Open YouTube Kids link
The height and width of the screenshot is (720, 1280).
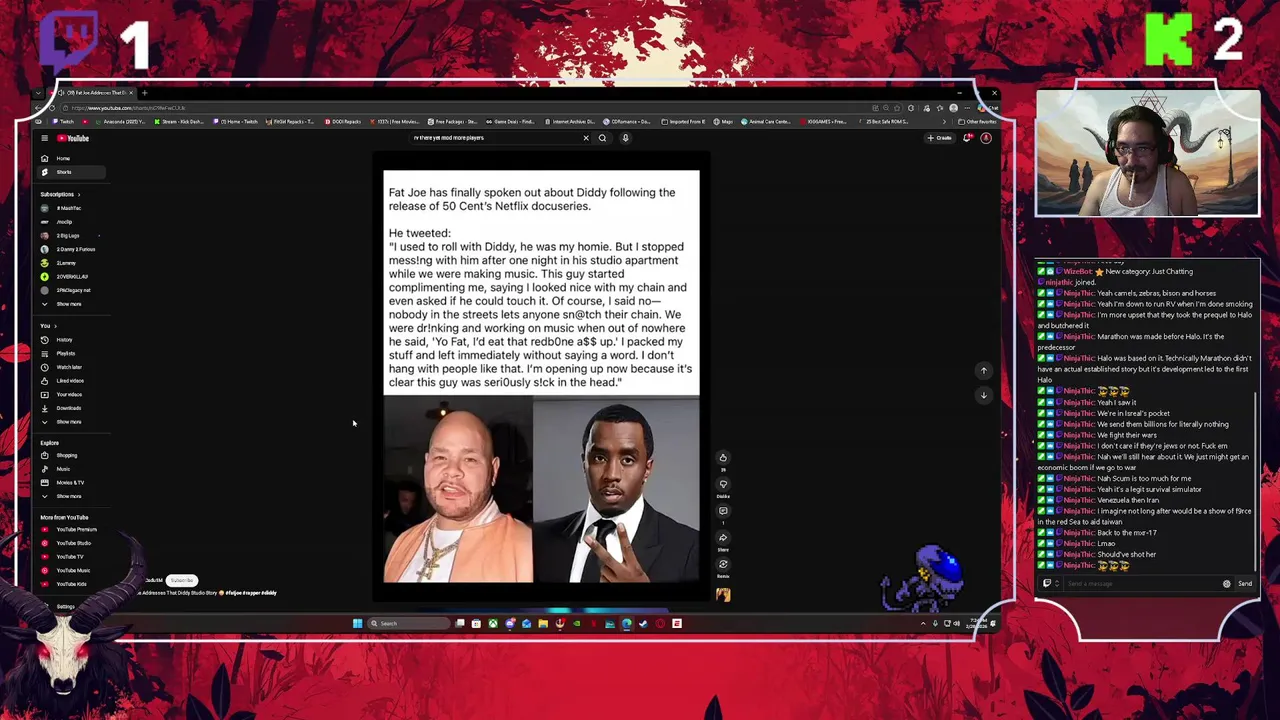coord(72,584)
